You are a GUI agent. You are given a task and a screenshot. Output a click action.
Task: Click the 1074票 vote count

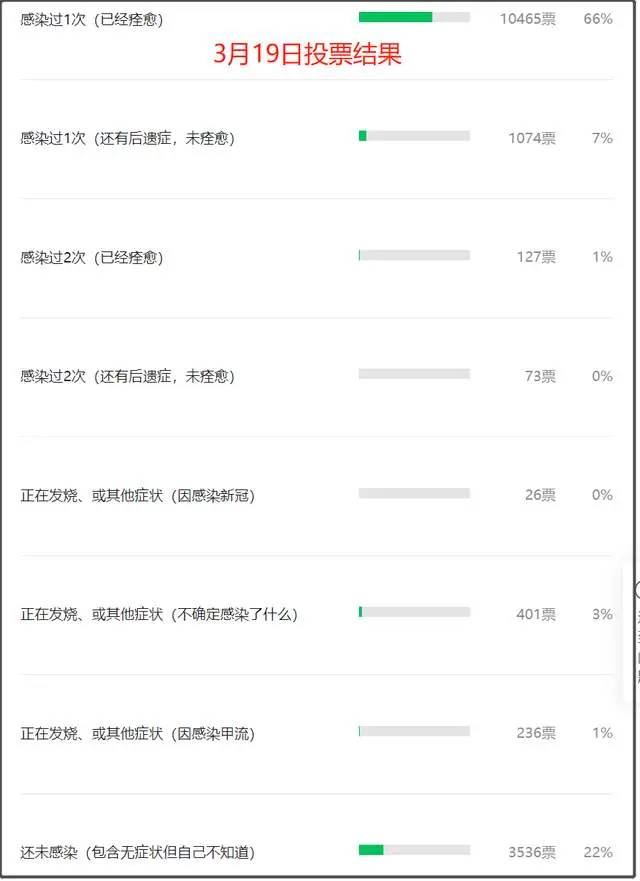tap(532, 138)
